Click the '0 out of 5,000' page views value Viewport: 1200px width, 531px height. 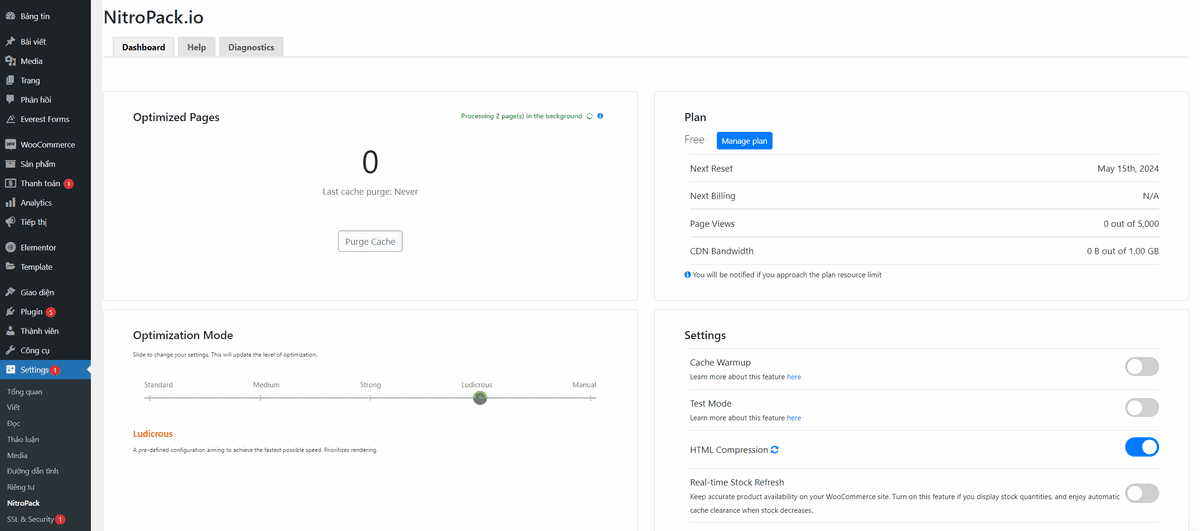pos(1131,223)
